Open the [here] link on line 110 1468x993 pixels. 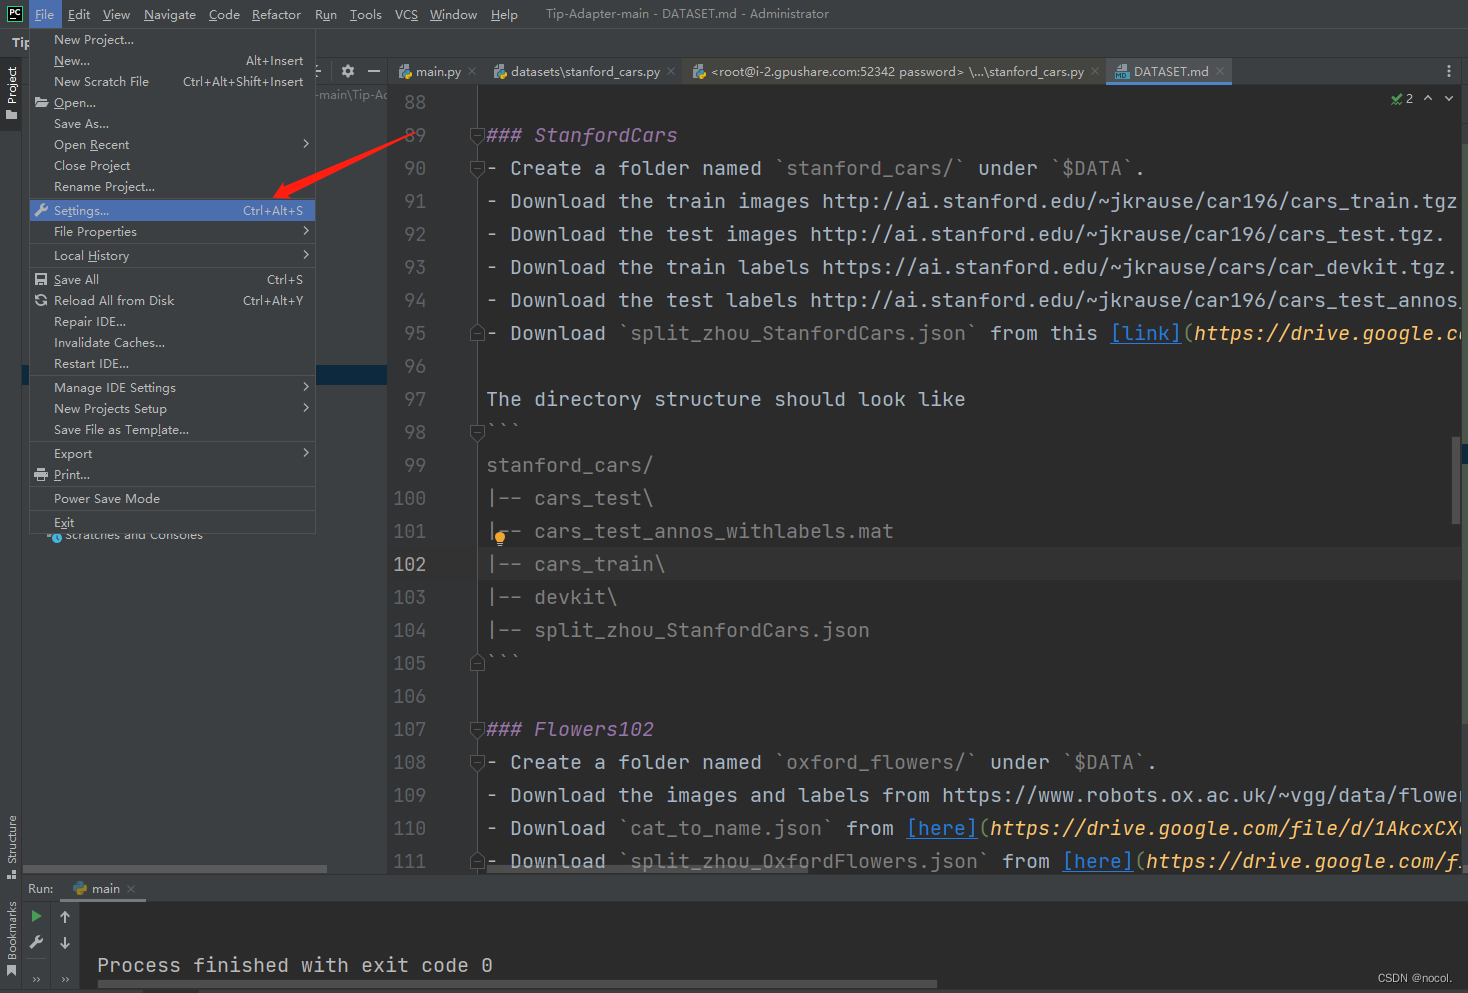942,828
